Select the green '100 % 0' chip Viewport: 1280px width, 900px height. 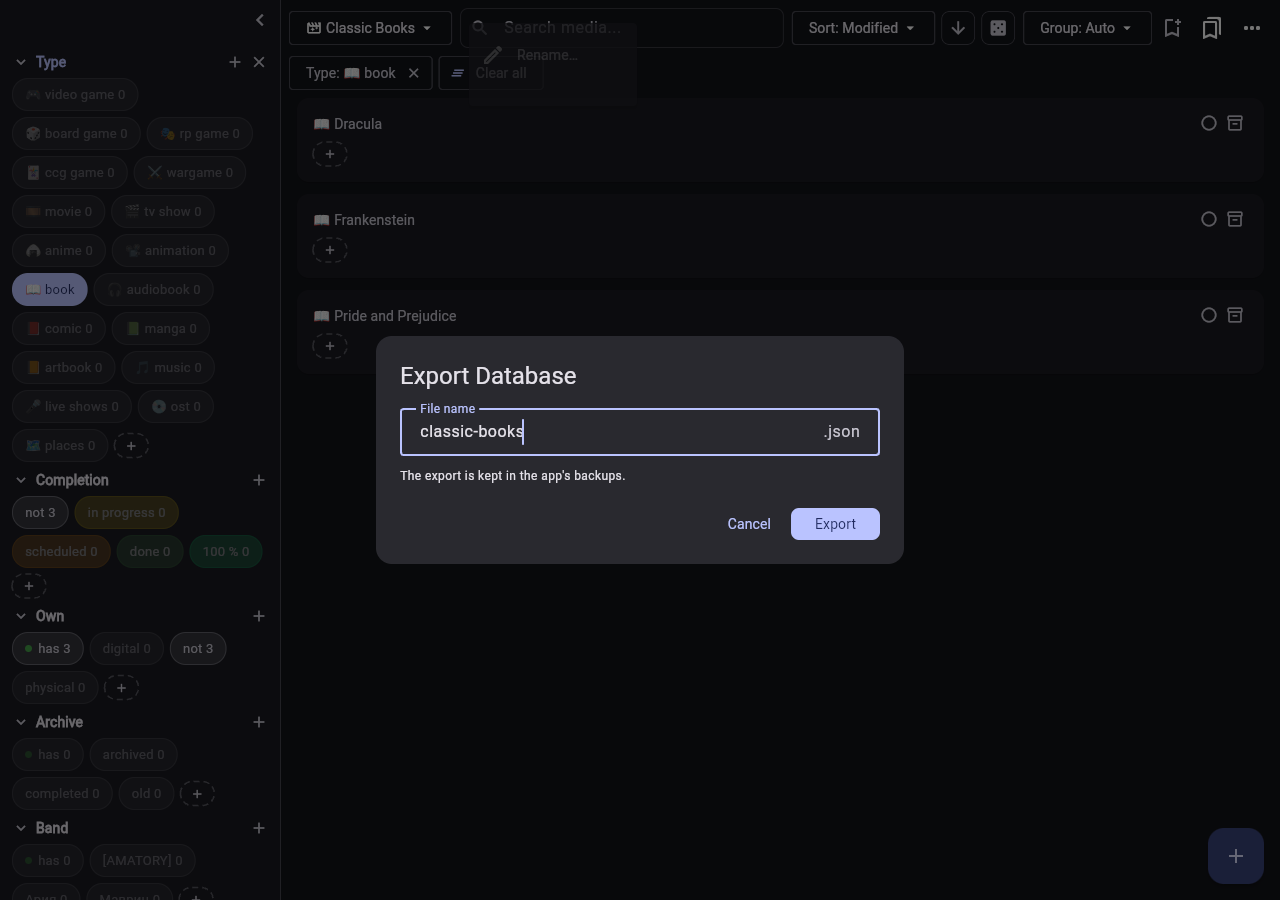226,552
